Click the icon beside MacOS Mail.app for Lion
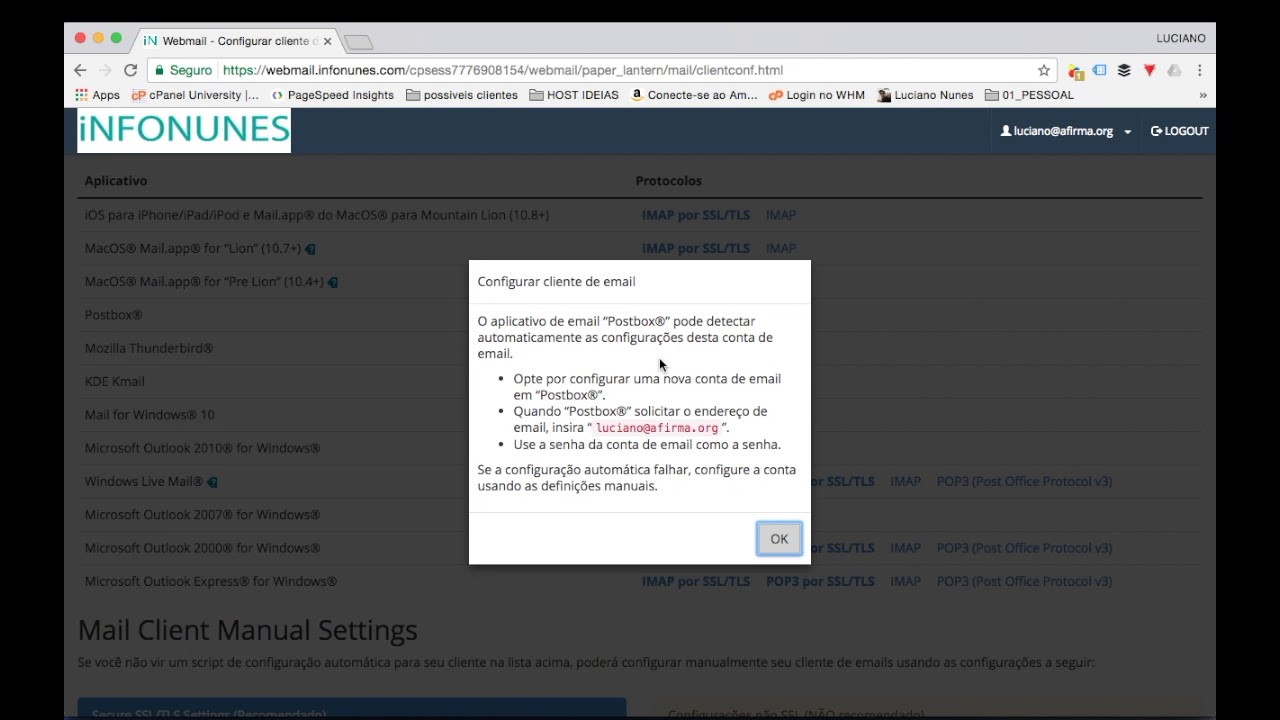Screen dimensions: 1280x720 pyautogui.click(x=310, y=249)
